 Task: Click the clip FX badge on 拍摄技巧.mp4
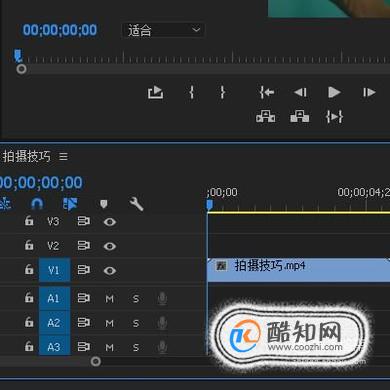[x=221, y=266]
